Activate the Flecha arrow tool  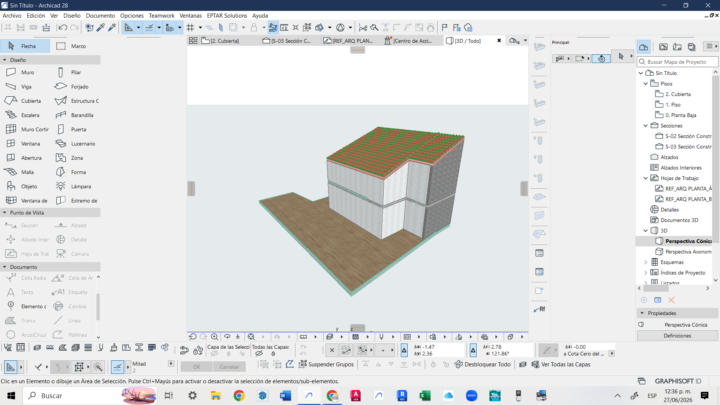pyautogui.click(x=25, y=46)
